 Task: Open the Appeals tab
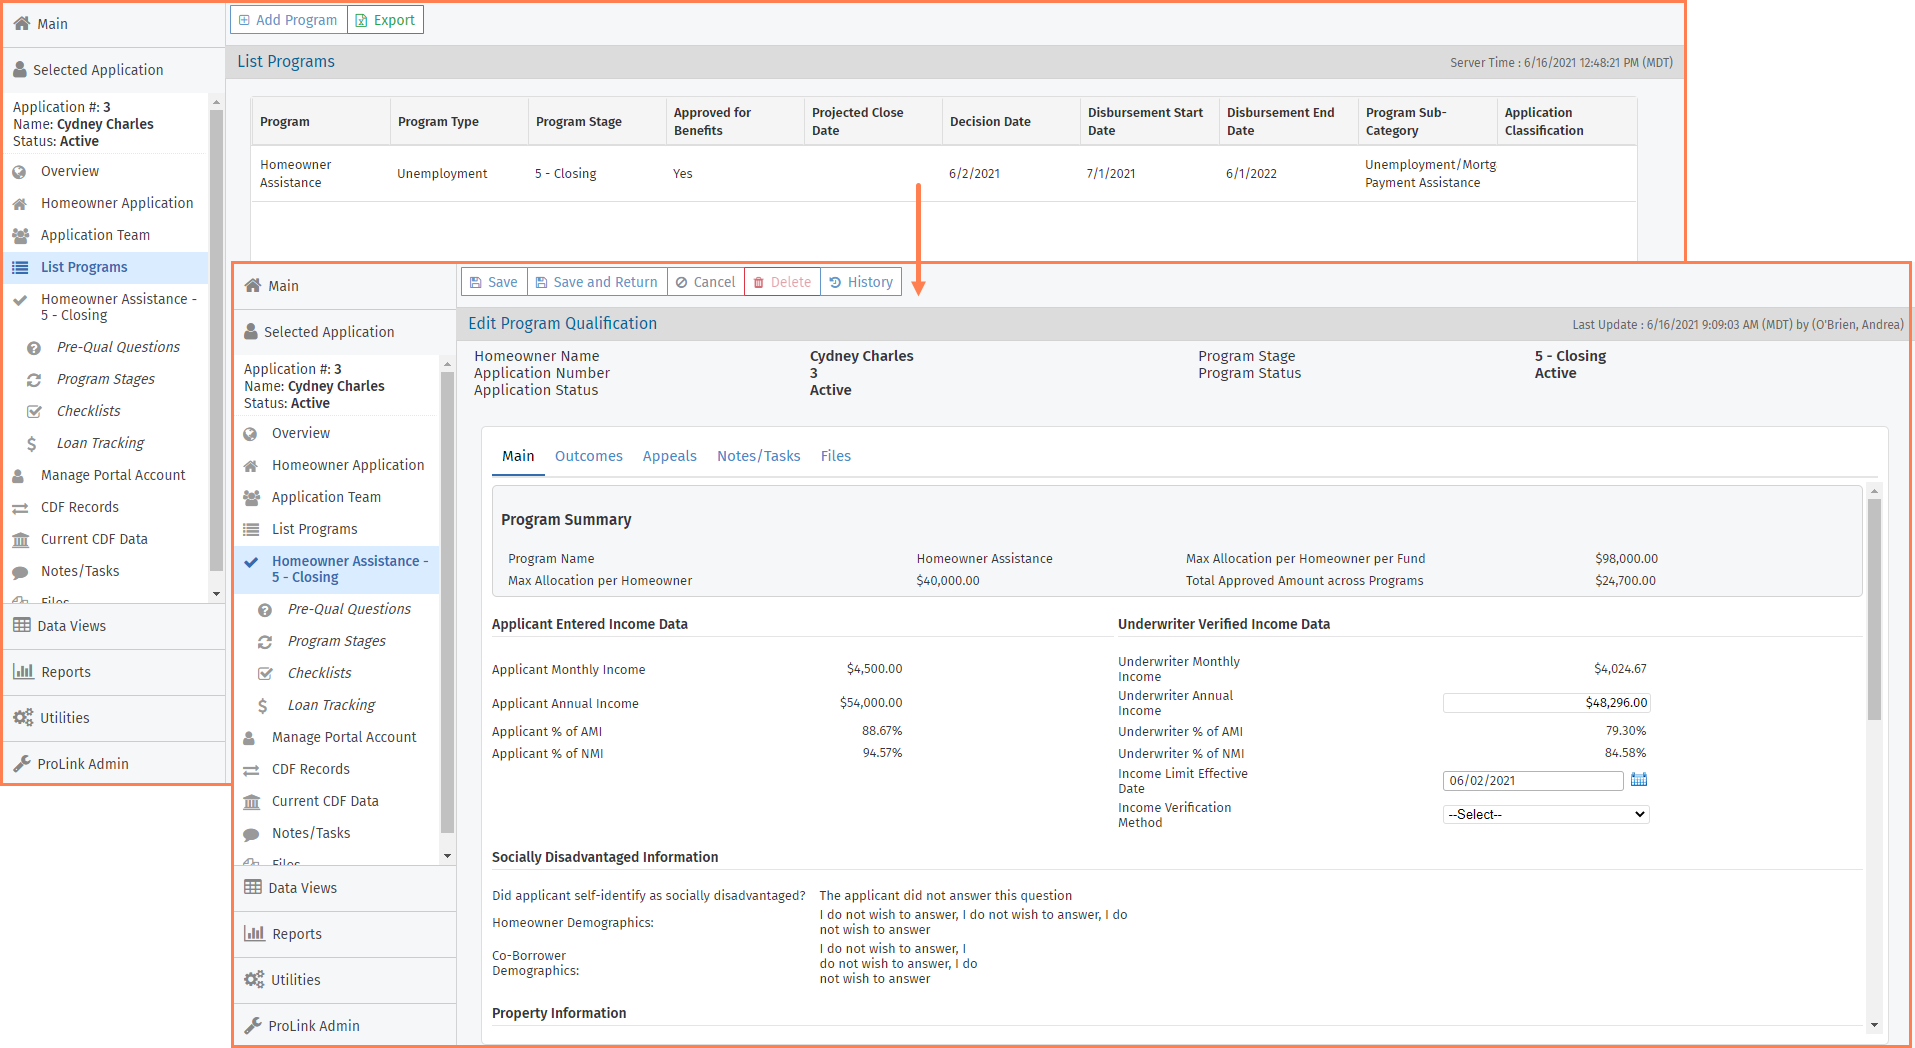pos(669,456)
